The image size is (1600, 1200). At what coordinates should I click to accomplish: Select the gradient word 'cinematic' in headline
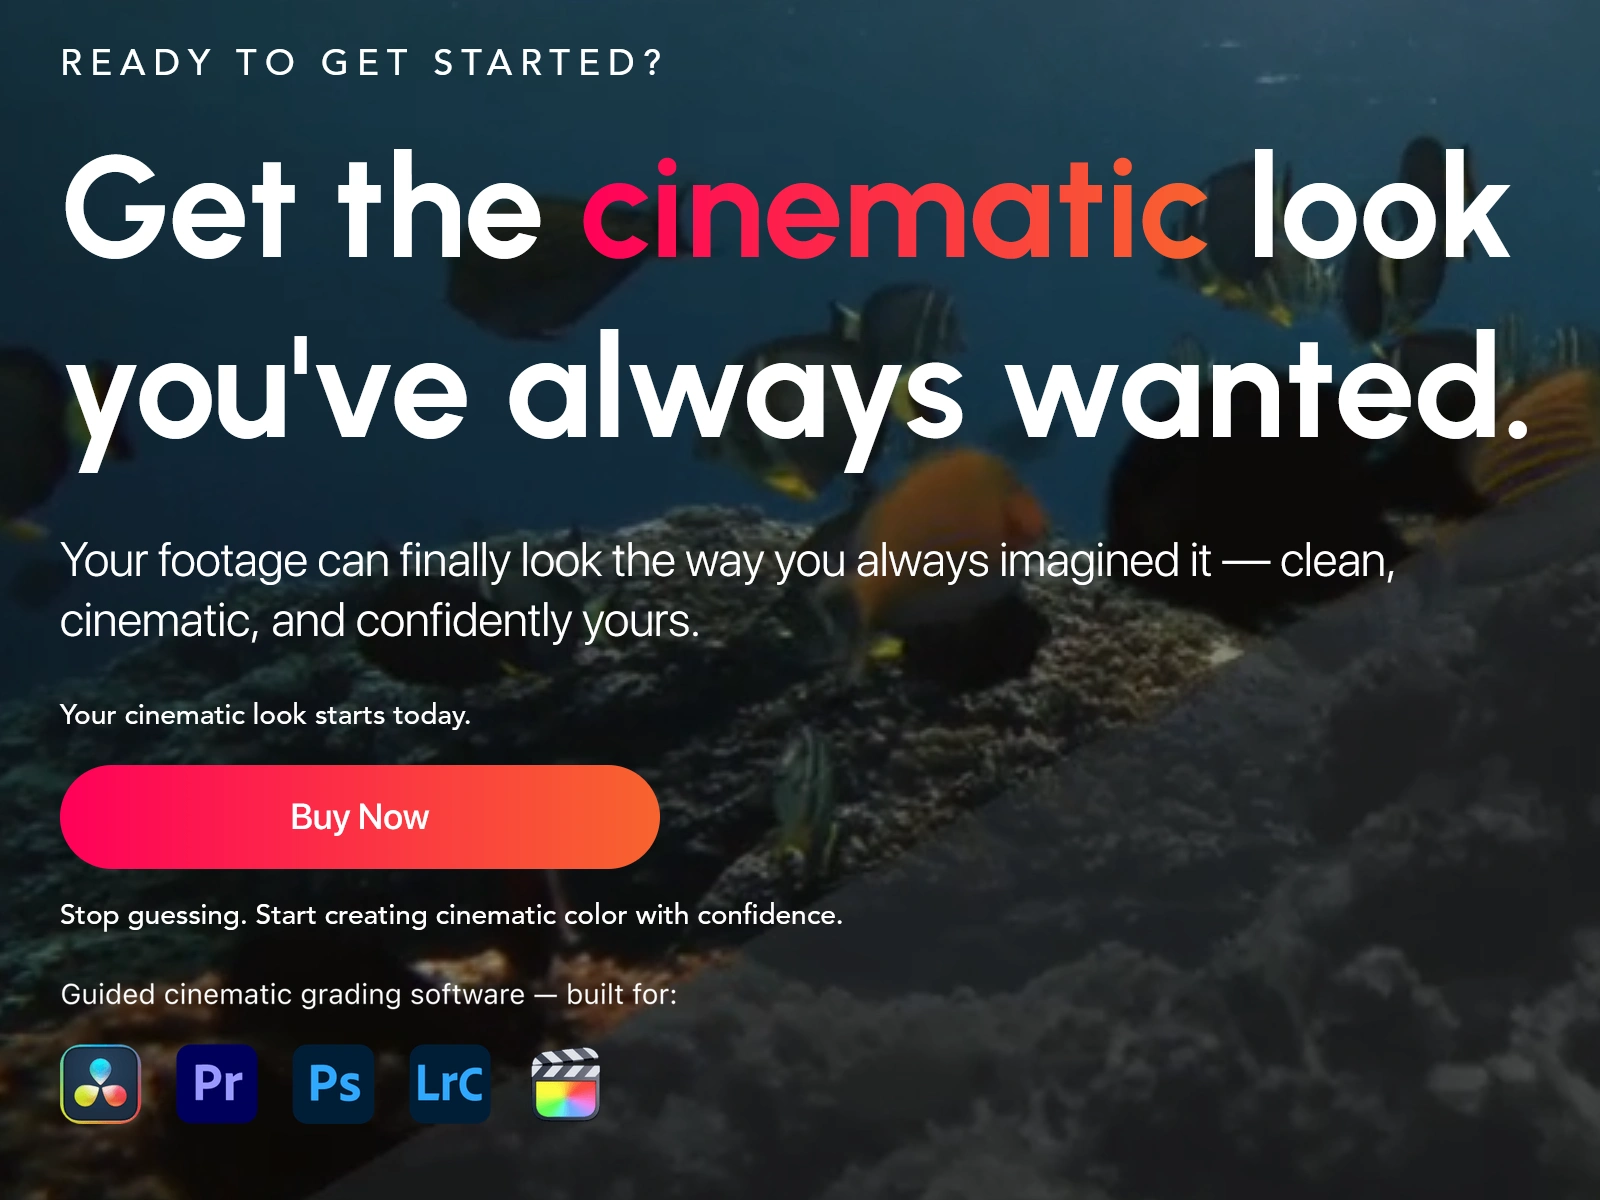[895, 208]
